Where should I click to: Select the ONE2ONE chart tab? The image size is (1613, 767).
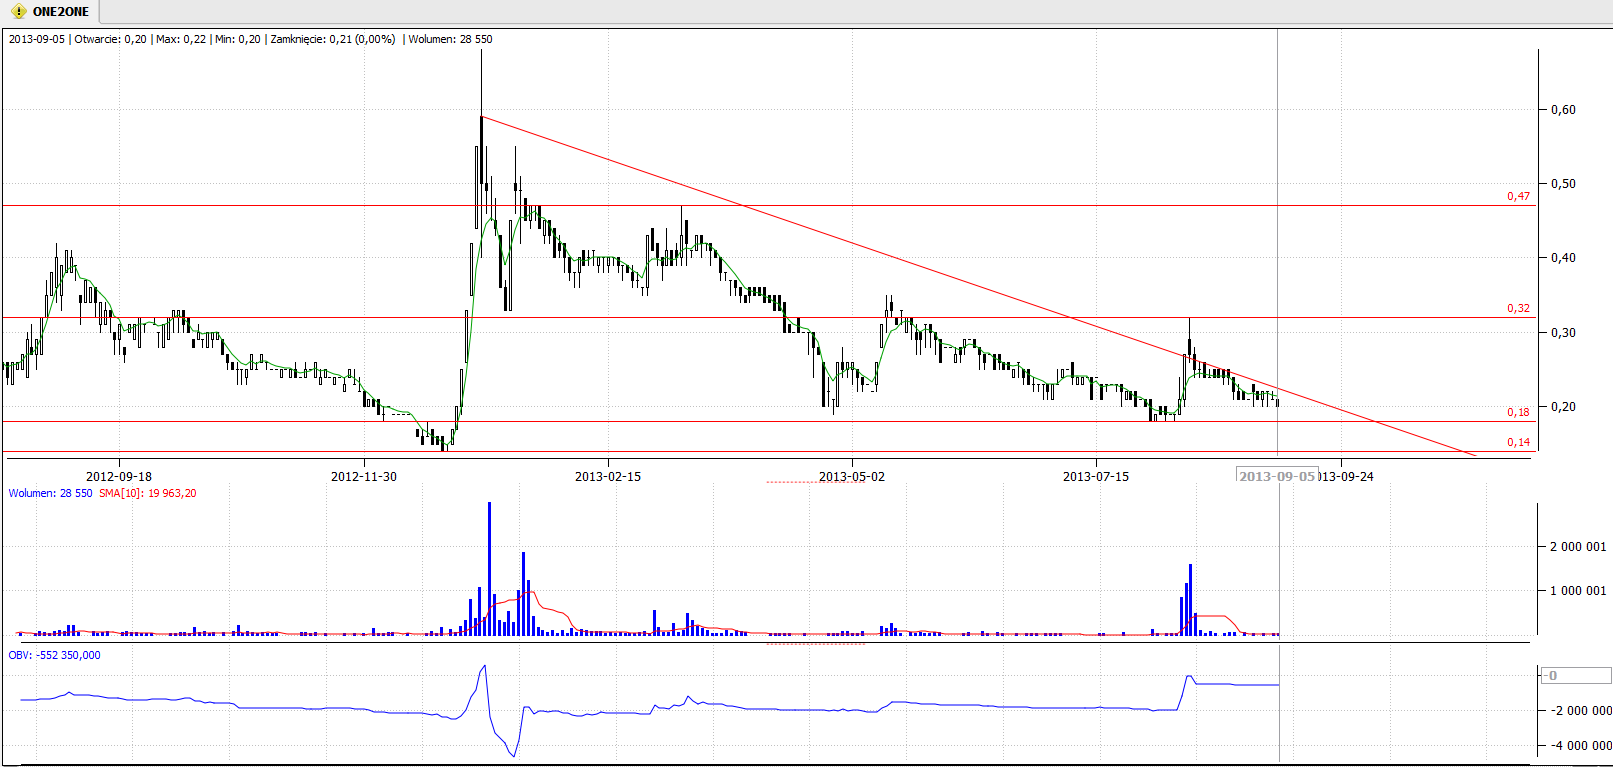click(50, 12)
